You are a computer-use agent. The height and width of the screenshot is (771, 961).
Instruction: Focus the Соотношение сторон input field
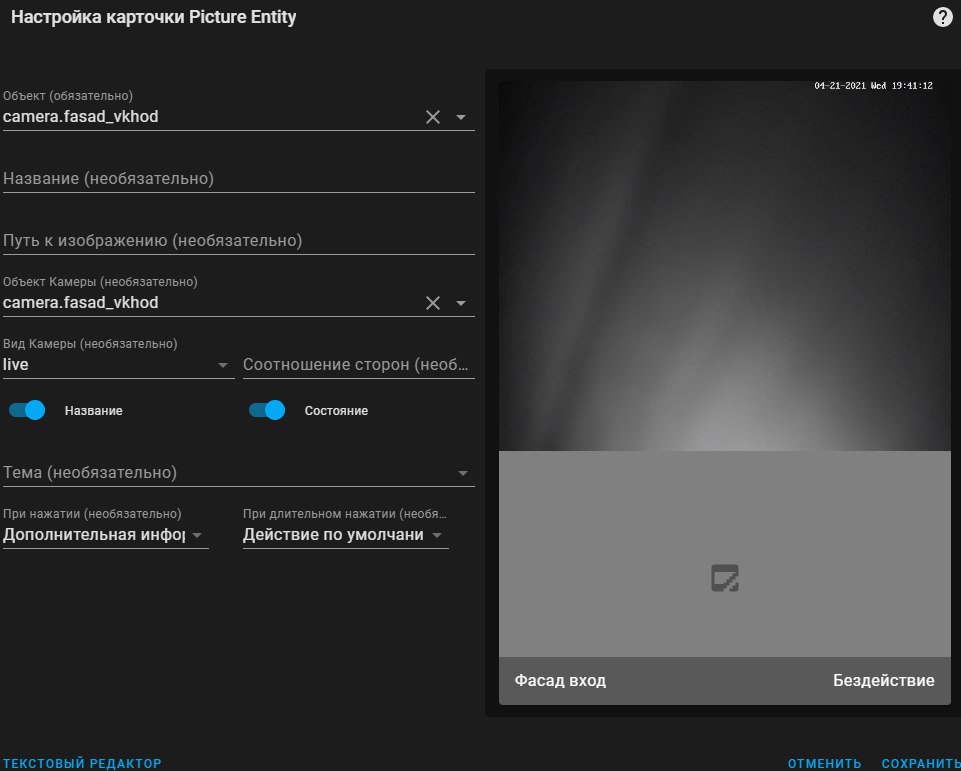[x=359, y=365]
